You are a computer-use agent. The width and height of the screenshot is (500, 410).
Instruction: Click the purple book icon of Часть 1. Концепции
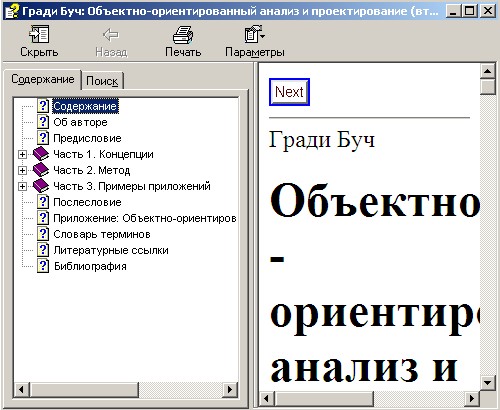tap(41, 154)
